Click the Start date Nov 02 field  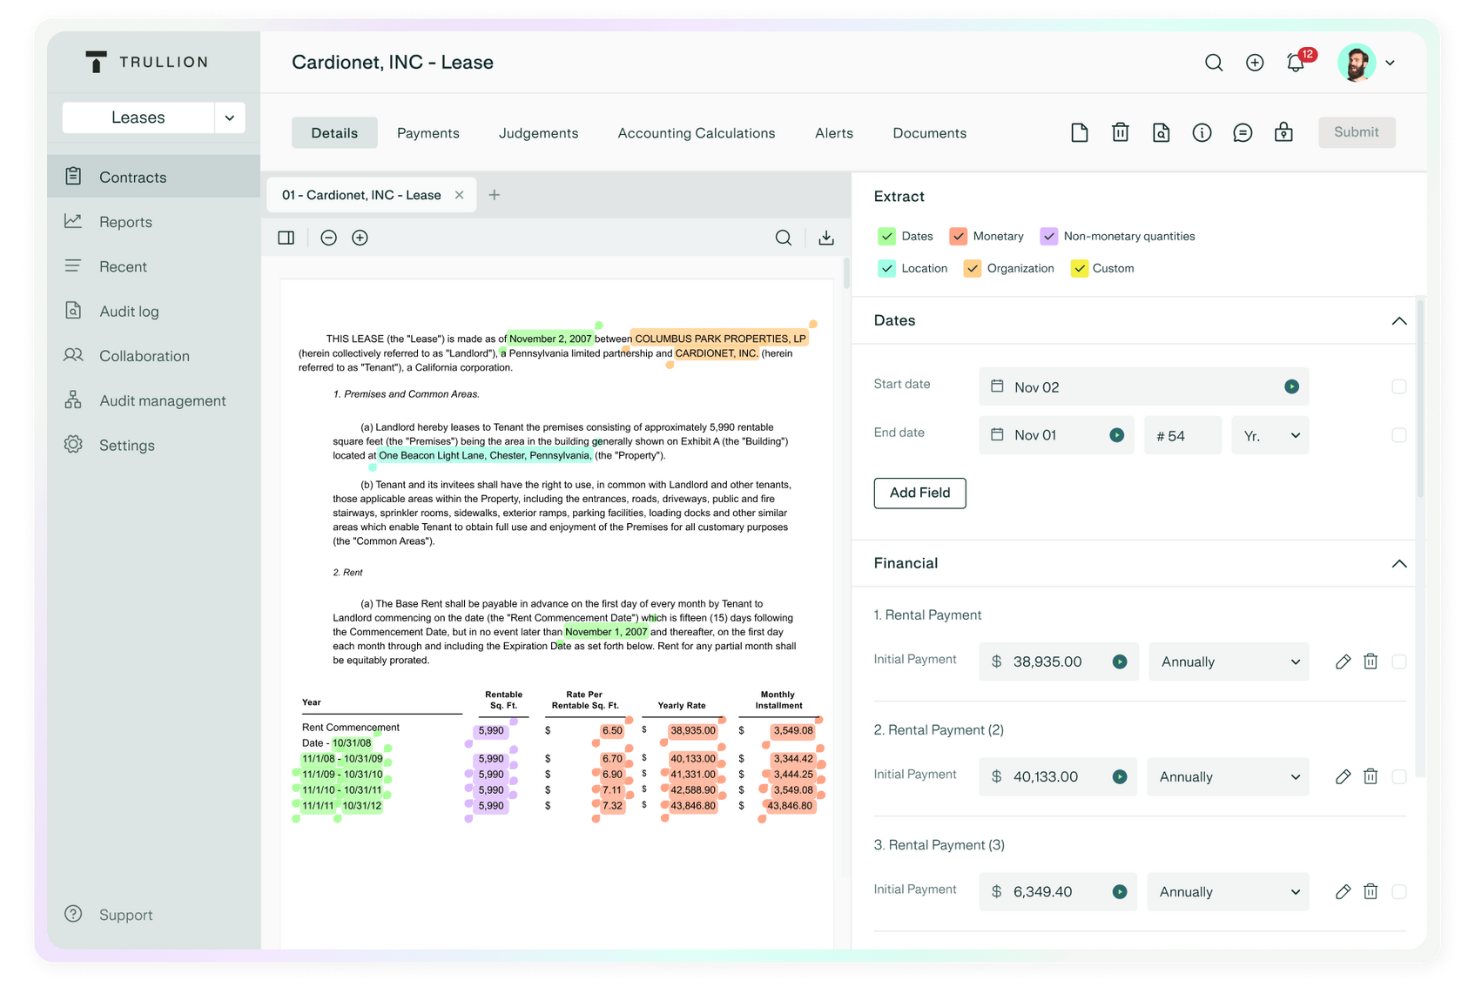(1143, 387)
